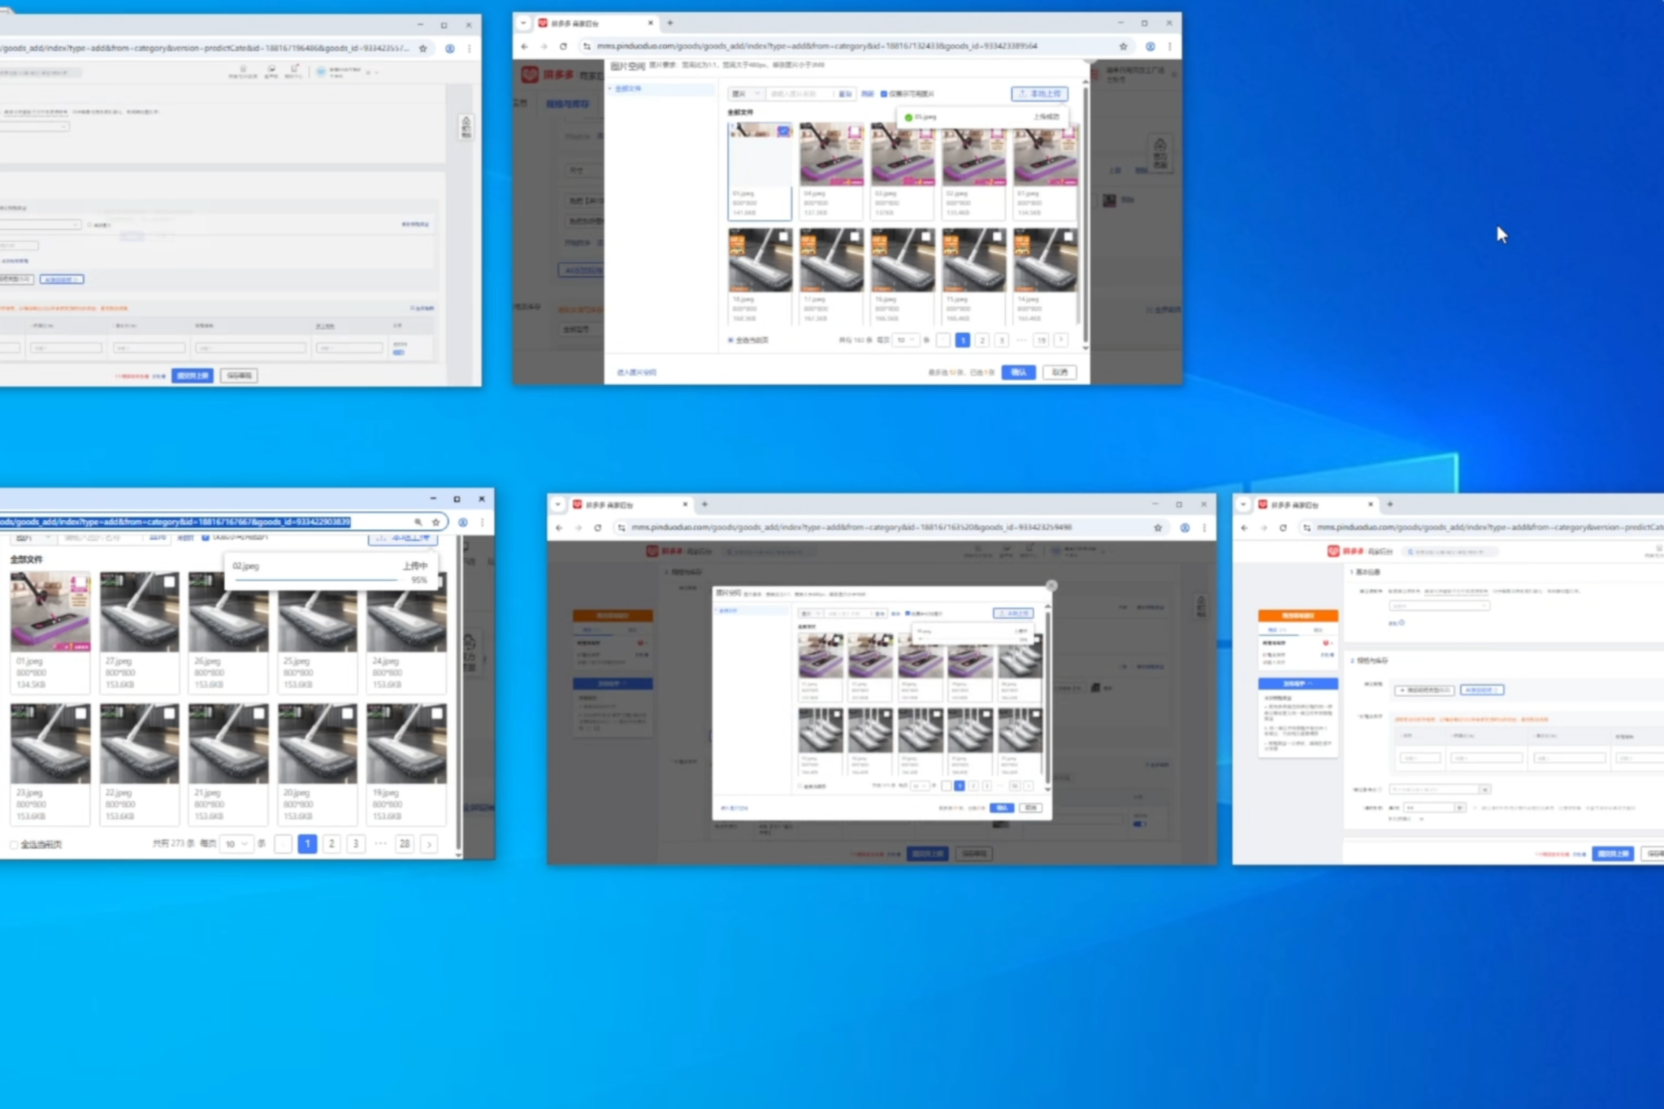Open the tab search dropdown in bottom-center window

(558, 505)
